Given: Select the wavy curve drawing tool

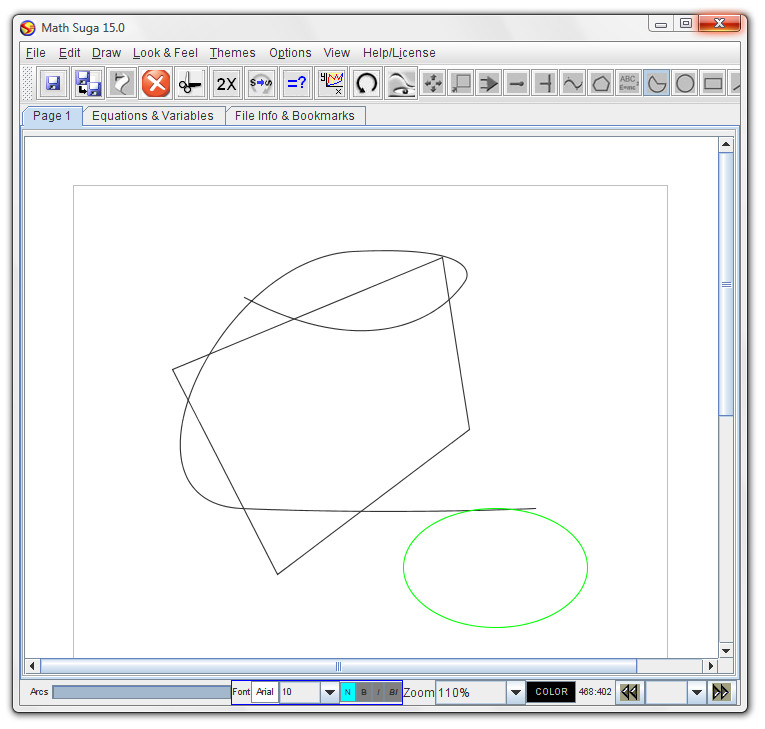Looking at the screenshot, I should pos(573,83).
